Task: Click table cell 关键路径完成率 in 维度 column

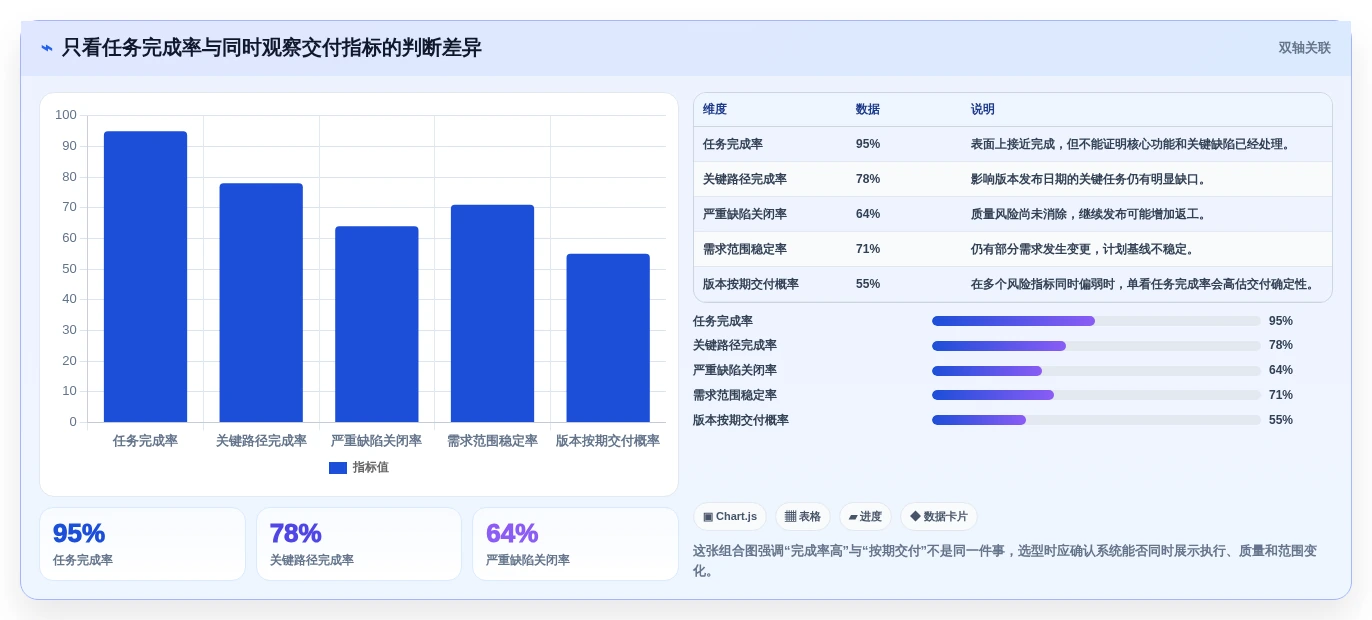Action: coord(745,179)
